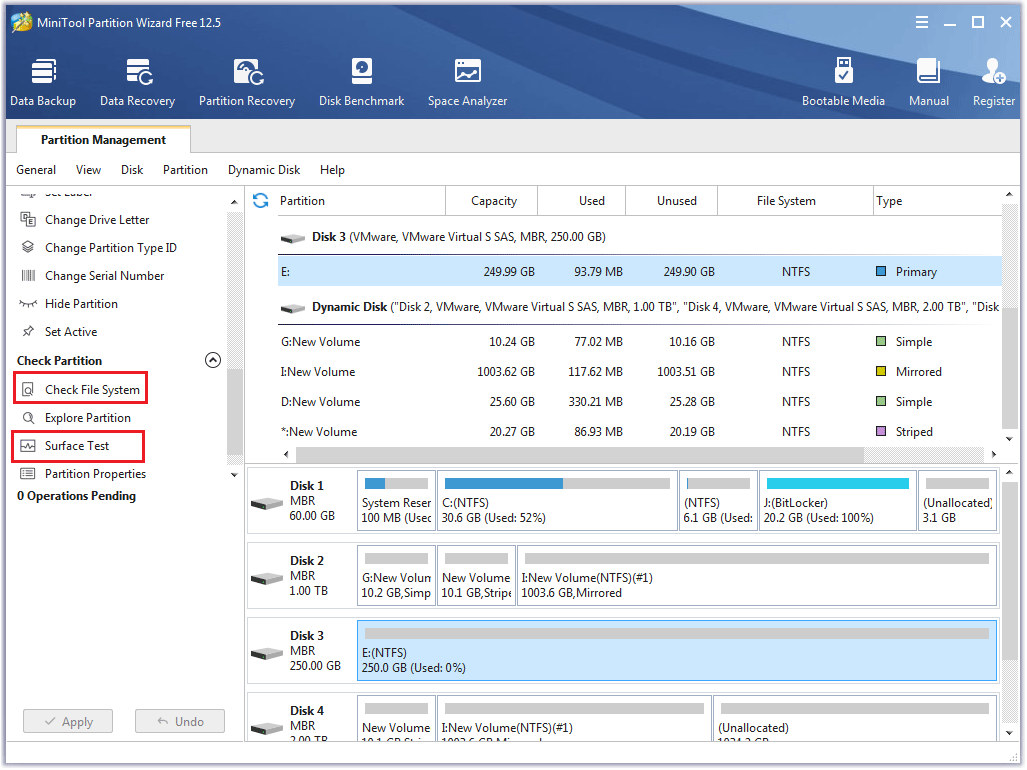Image resolution: width=1027 pixels, height=770 pixels.
Task: Click sidebar scroll down arrow
Action: pos(234,475)
